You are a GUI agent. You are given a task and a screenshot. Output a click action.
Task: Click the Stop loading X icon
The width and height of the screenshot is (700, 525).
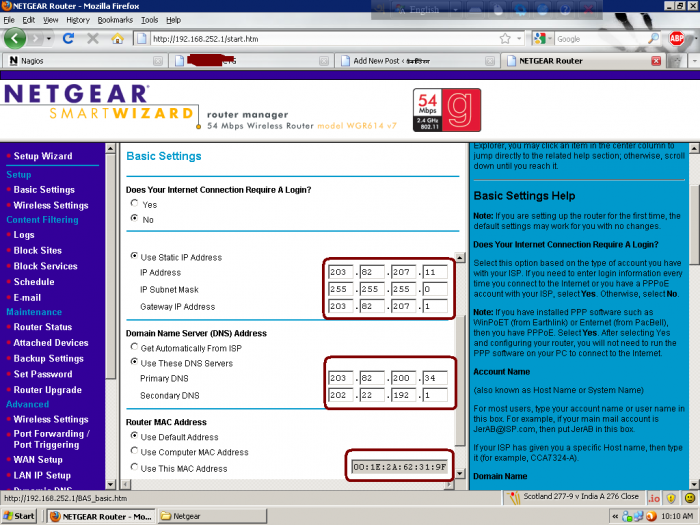(93, 38)
